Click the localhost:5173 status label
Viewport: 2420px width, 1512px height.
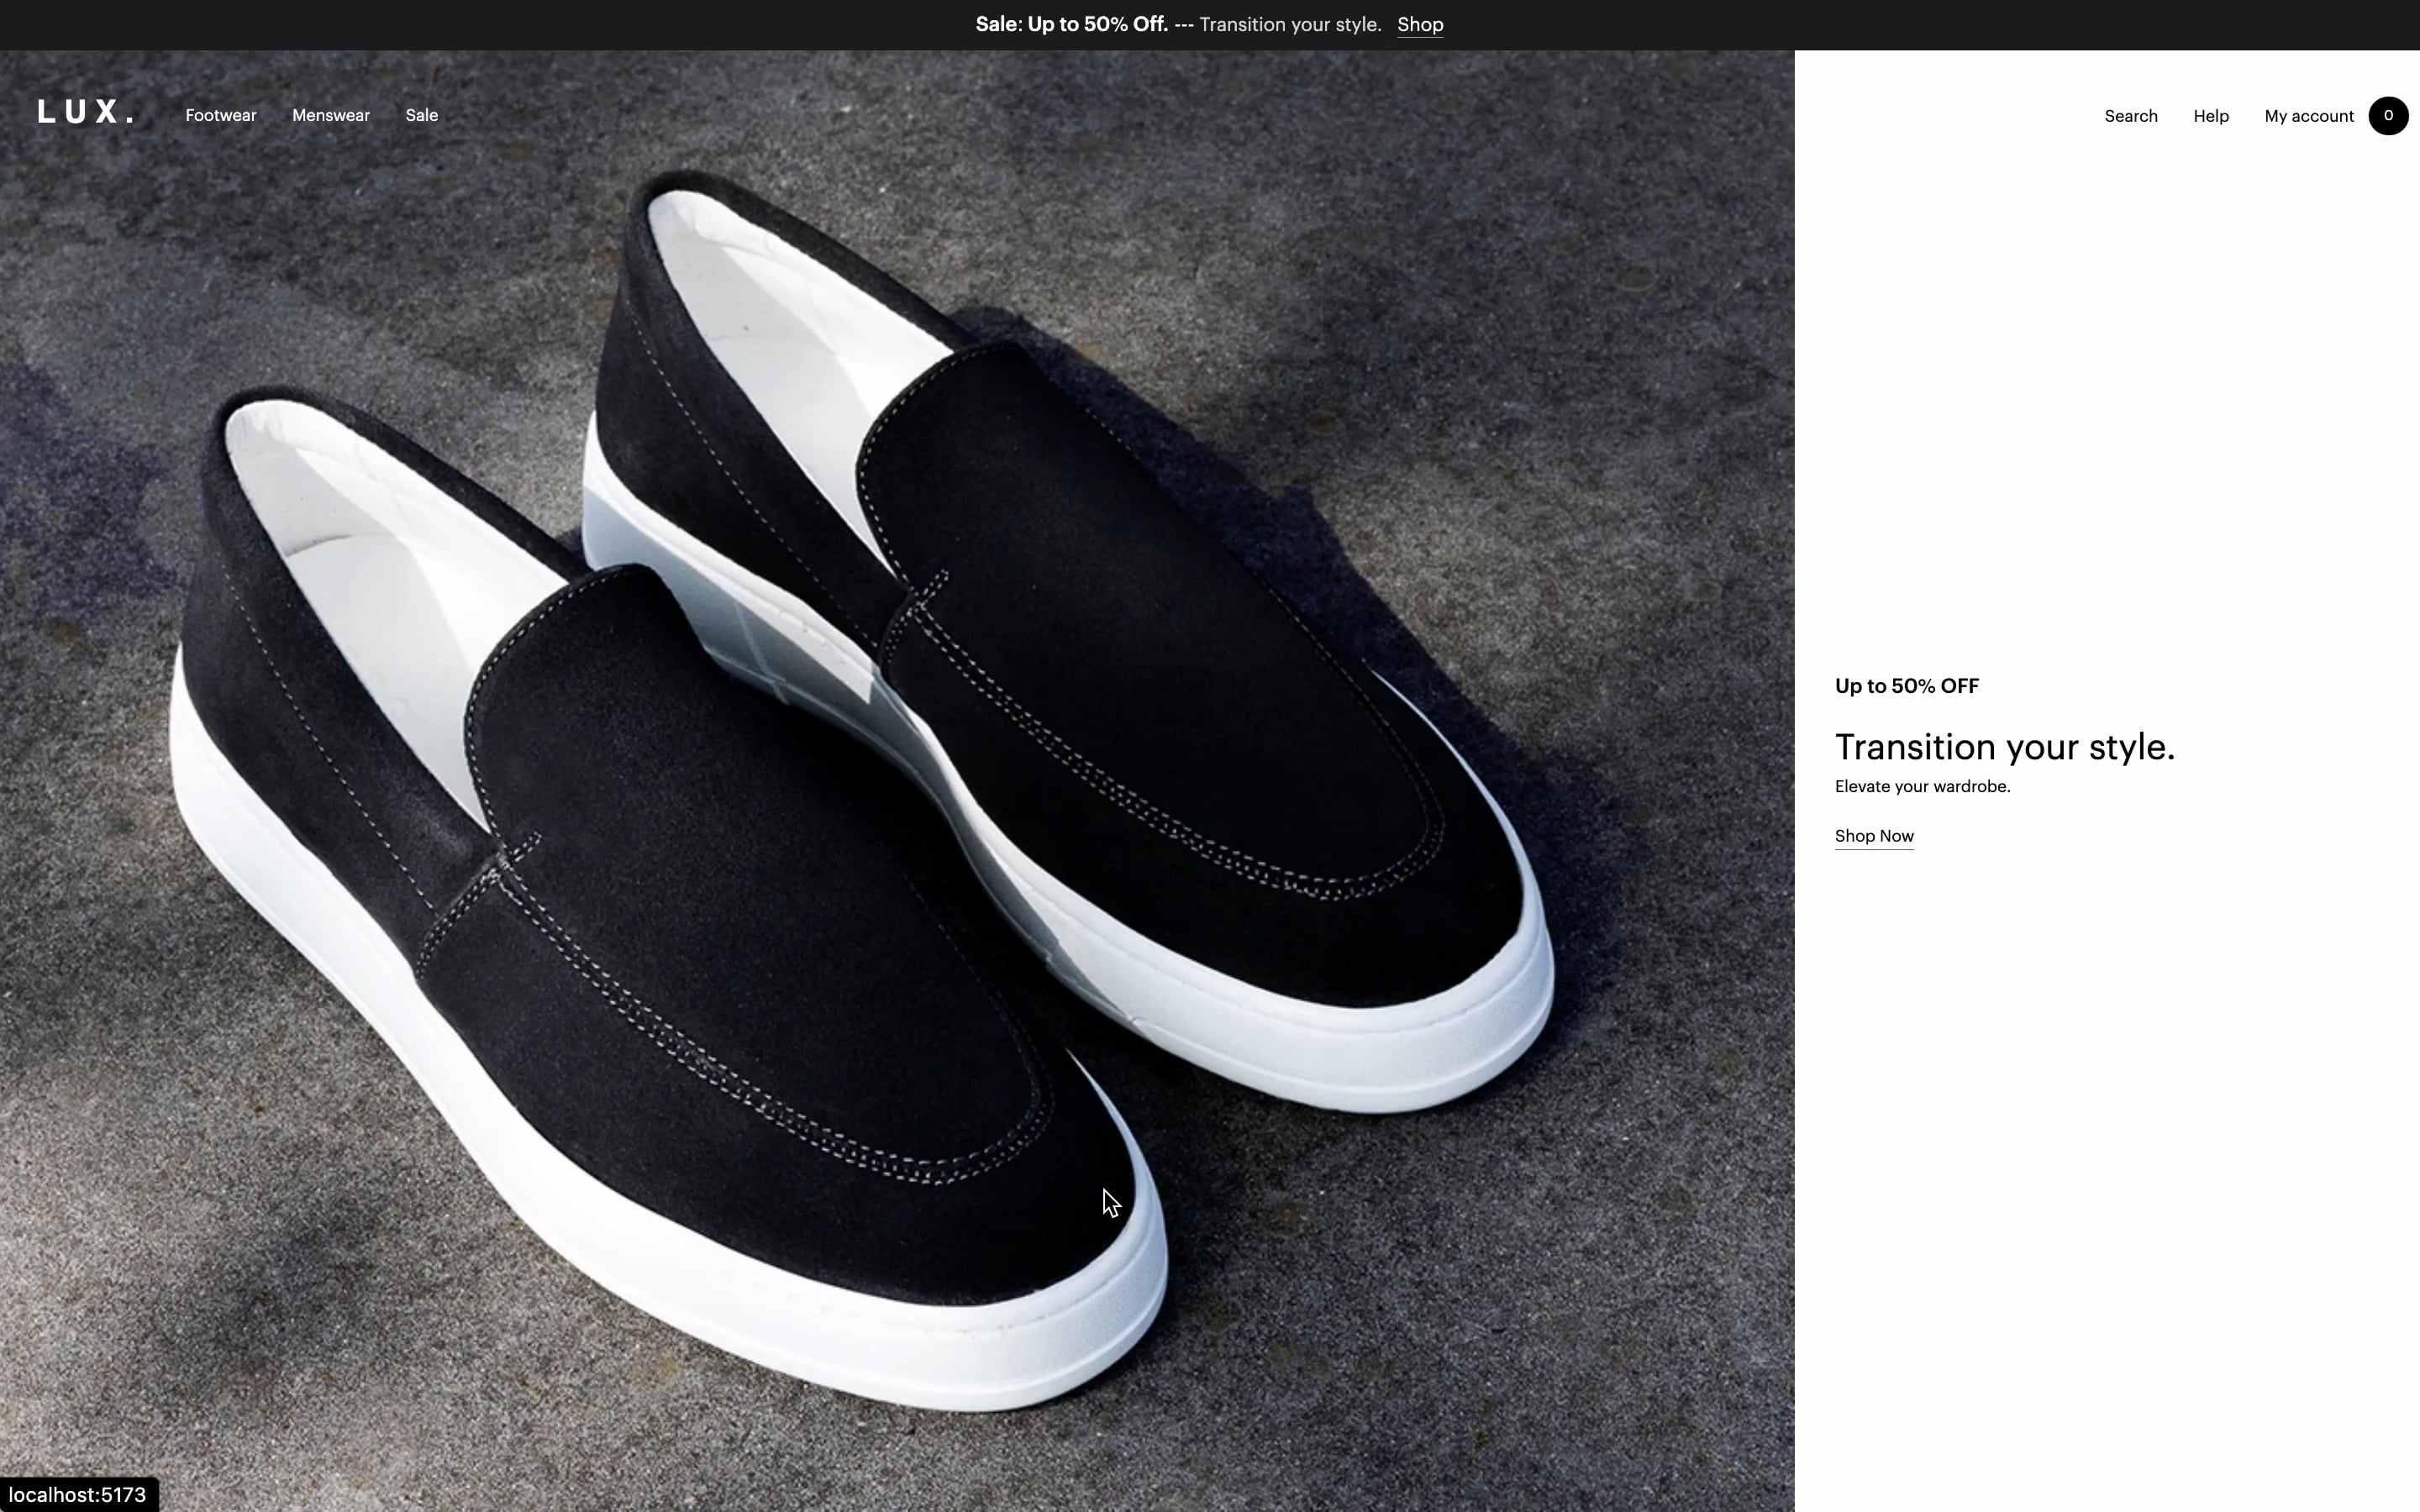[x=78, y=1495]
